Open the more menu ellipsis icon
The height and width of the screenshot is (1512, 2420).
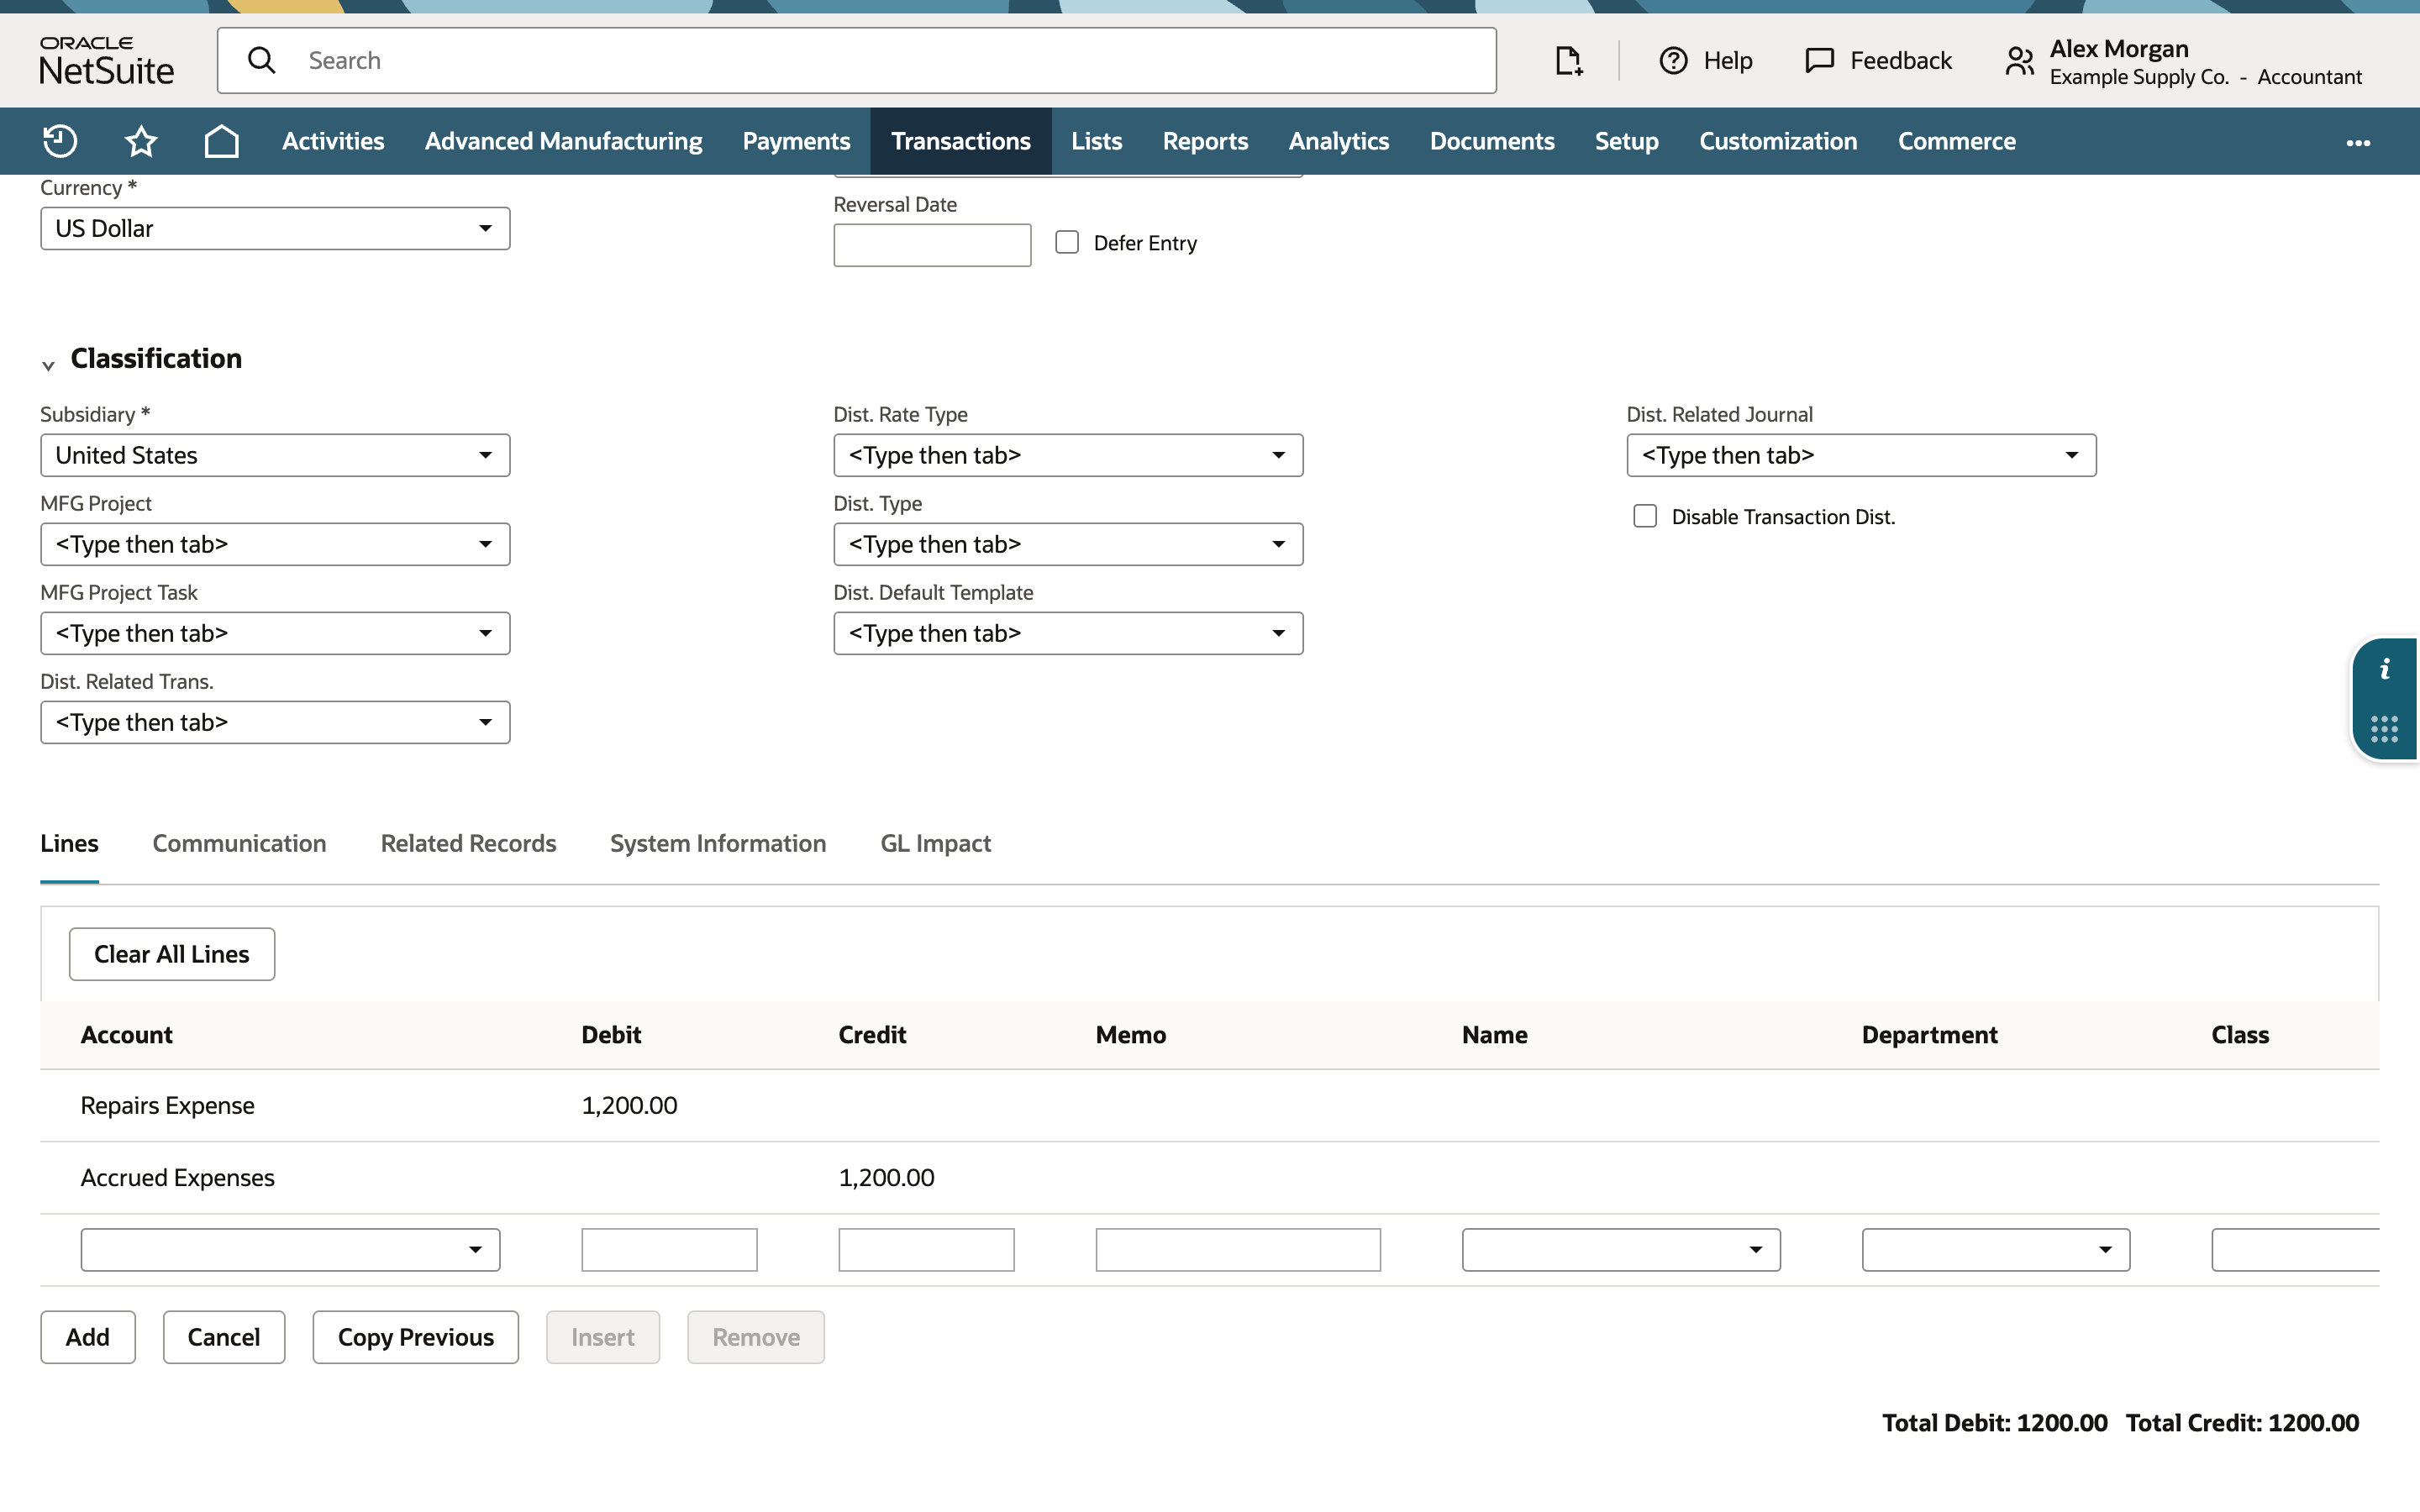(x=2358, y=142)
